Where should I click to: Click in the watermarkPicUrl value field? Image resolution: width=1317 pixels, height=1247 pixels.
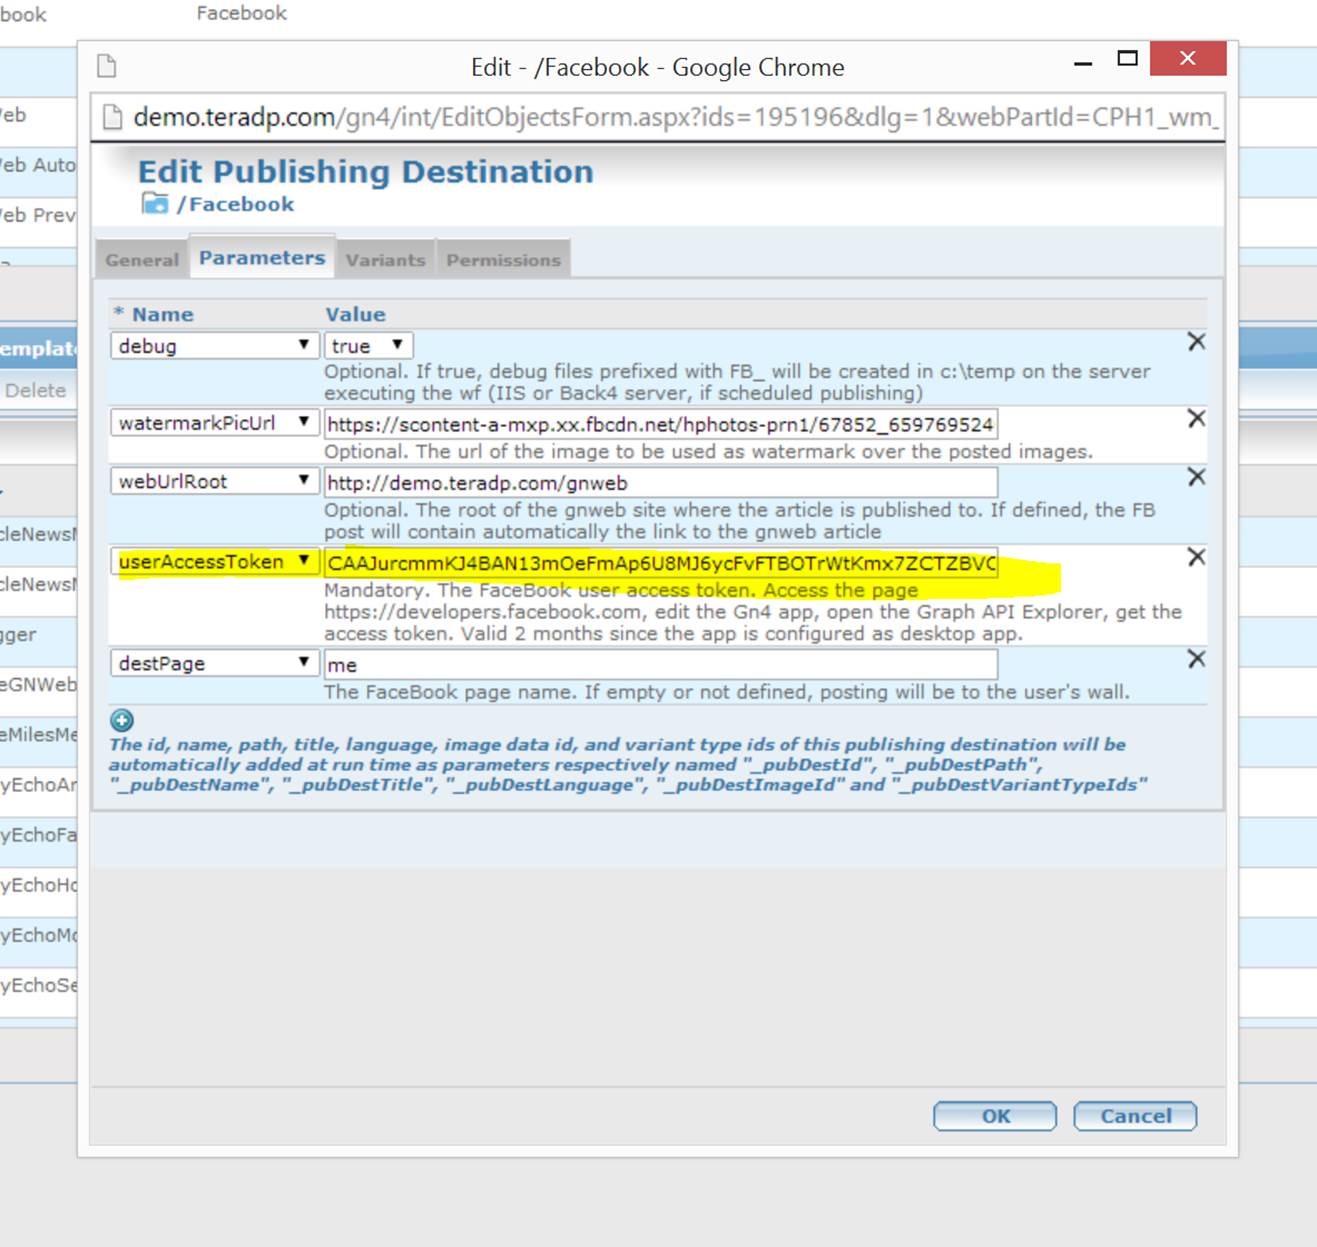[661, 424]
